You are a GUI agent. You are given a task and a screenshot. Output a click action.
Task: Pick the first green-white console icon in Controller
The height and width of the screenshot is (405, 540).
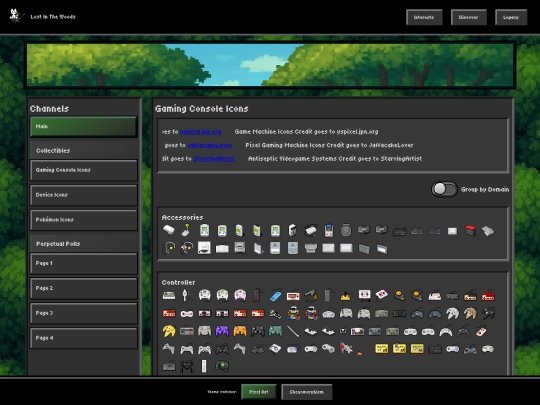click(169, 295)
